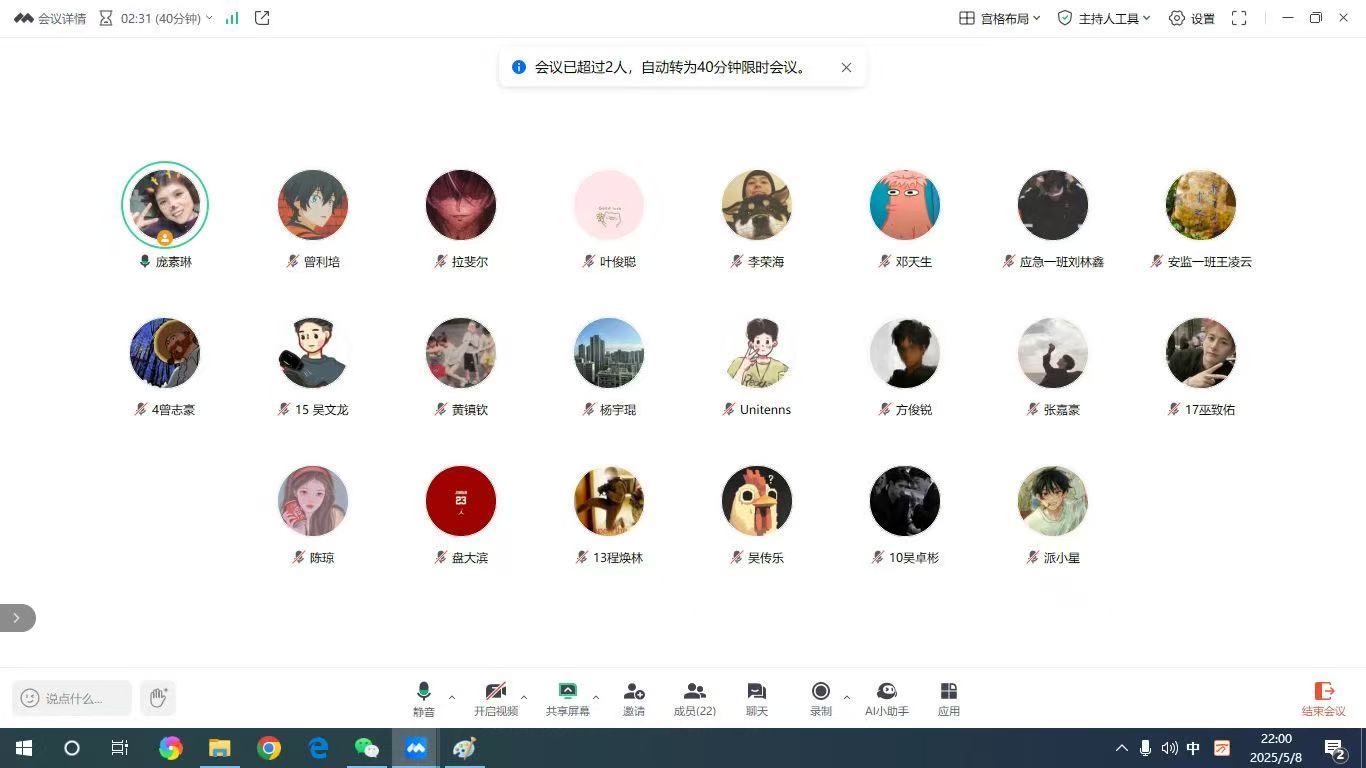The width and height of the screenshot is (1366, 768).
Task: Open Windows notification center icon
Action: 1336,748
